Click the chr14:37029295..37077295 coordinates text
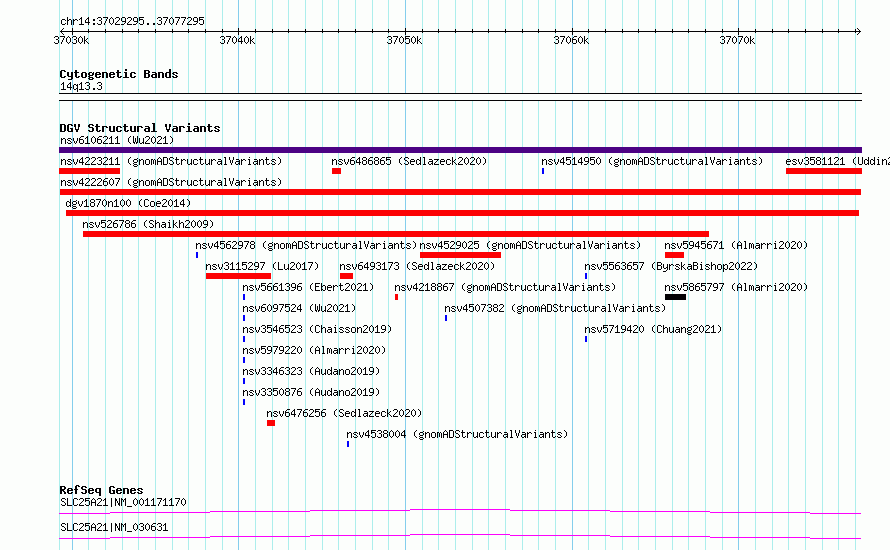Screen dimensions: 890x550 point(132,21)
